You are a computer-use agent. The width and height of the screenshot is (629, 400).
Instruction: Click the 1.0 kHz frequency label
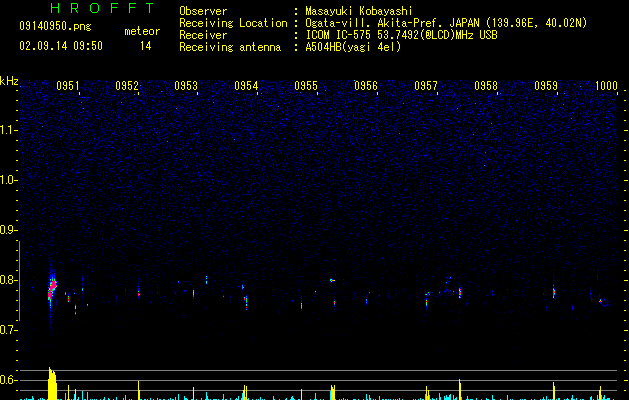coord(9,180)
